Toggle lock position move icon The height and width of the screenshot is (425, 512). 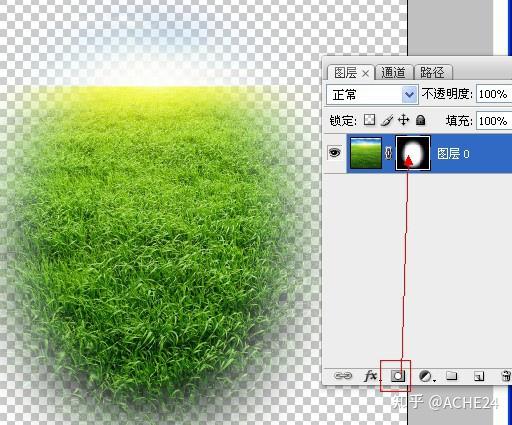(x=403, y=120)
